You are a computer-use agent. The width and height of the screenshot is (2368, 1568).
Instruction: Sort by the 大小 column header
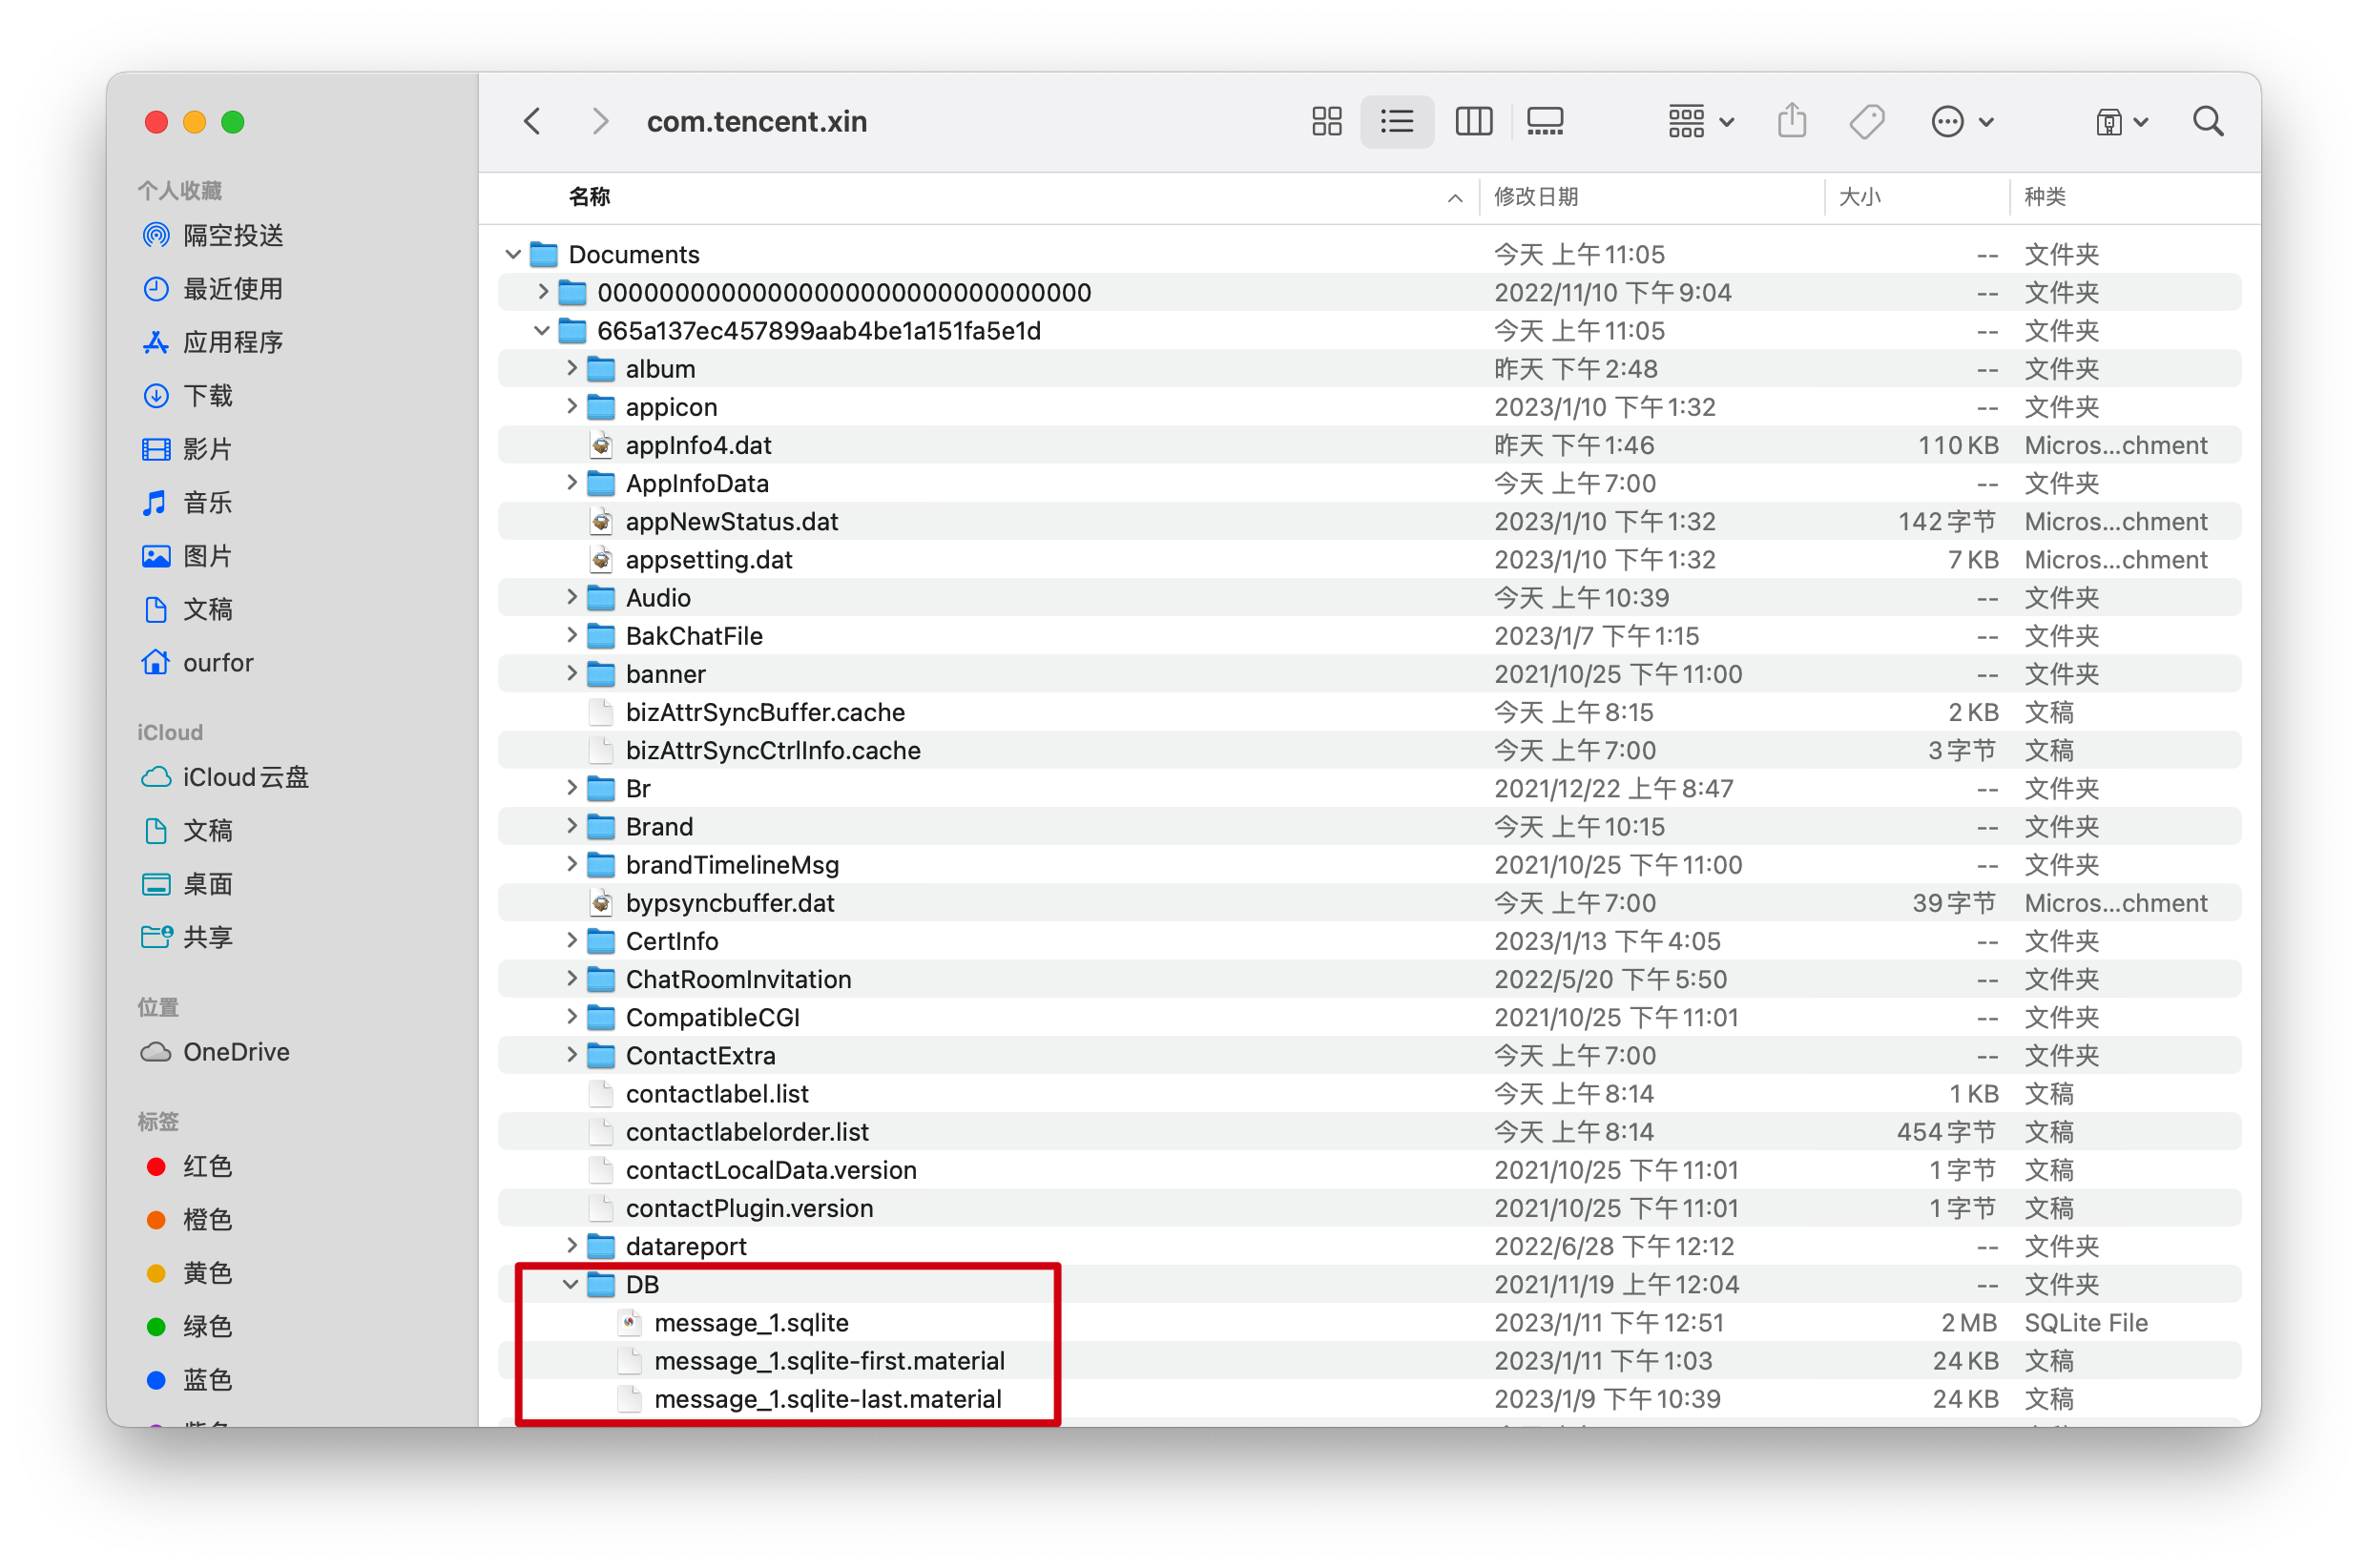[1859, 197]
